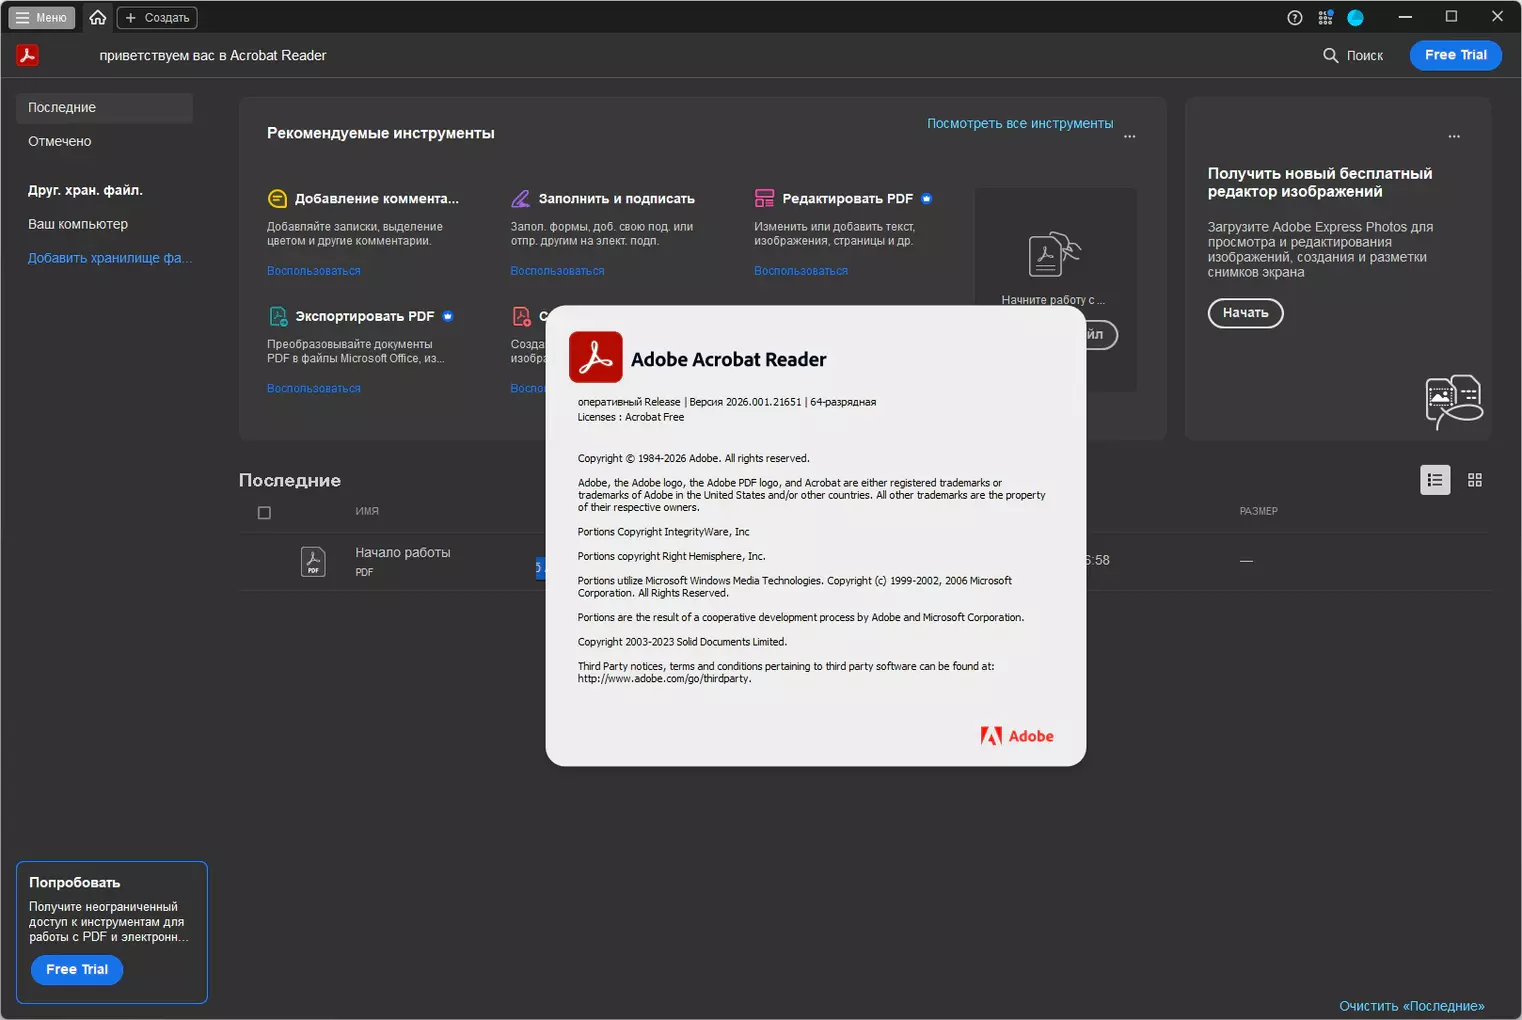The height and width of the screenshot is (1020, 1522).
Task: Click Добавить хранилище файлов link
Action: [110, 258]
